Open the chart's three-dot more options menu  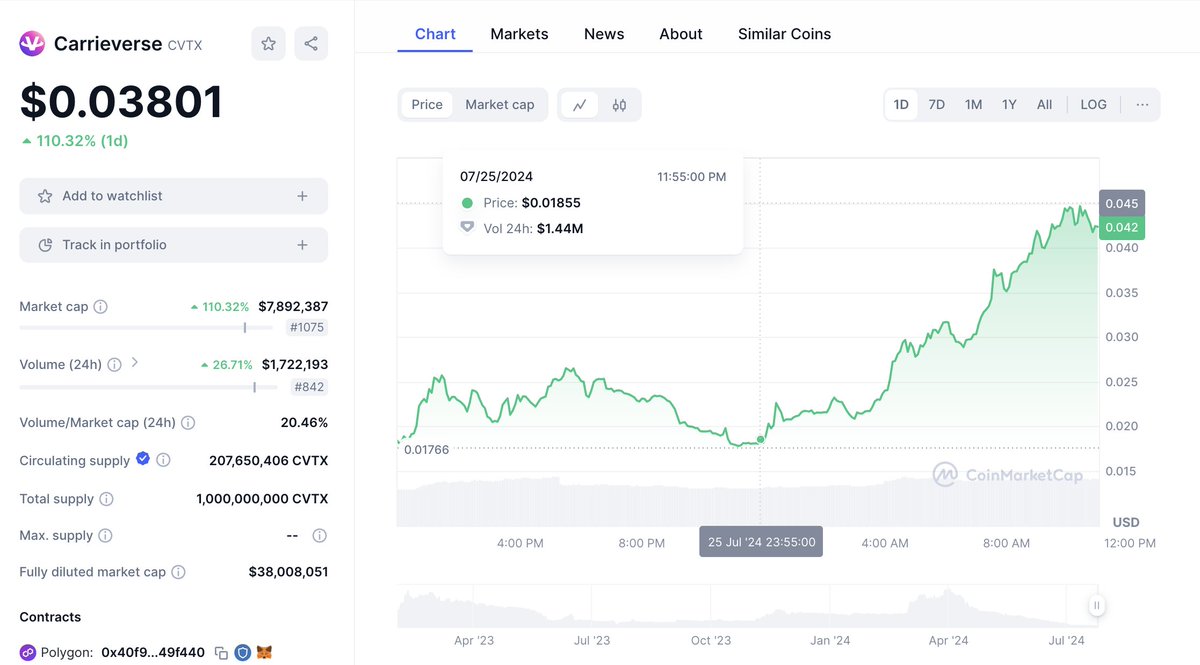pos(1142,104)
